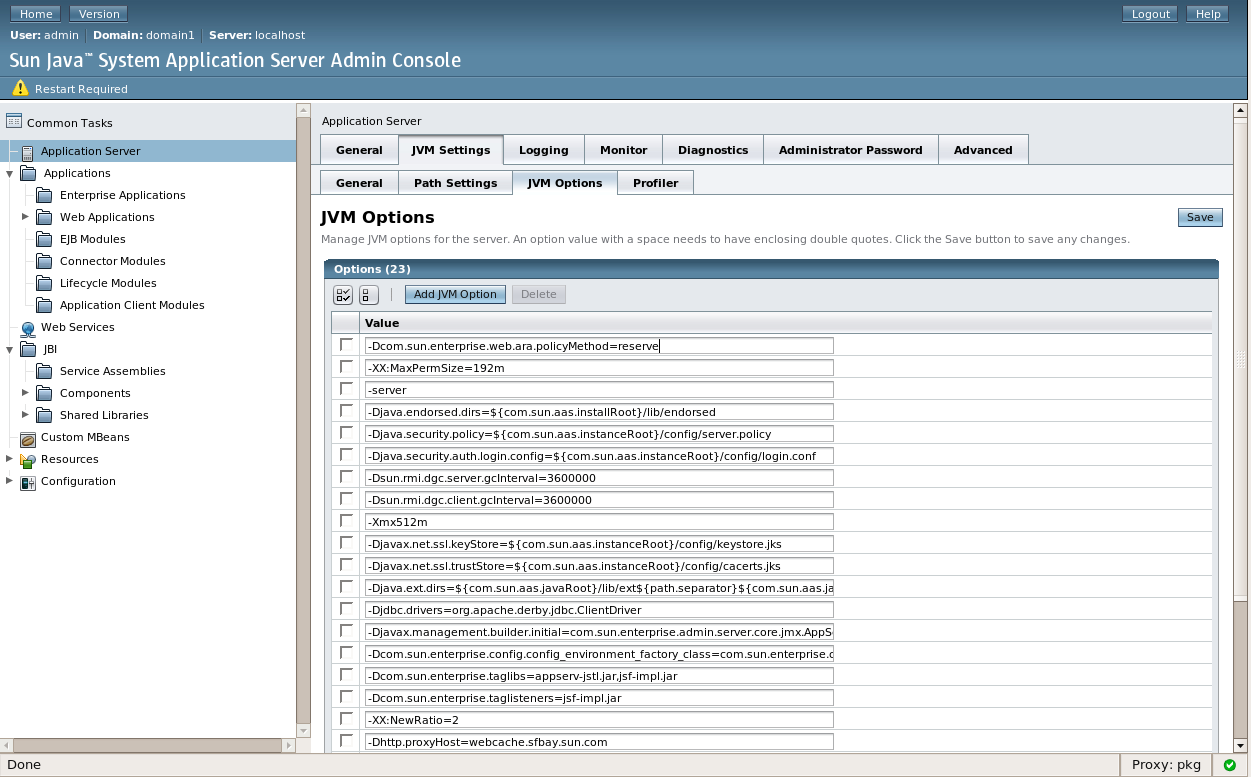
Task: Open the Logging tab
Action: coord(544,150)
